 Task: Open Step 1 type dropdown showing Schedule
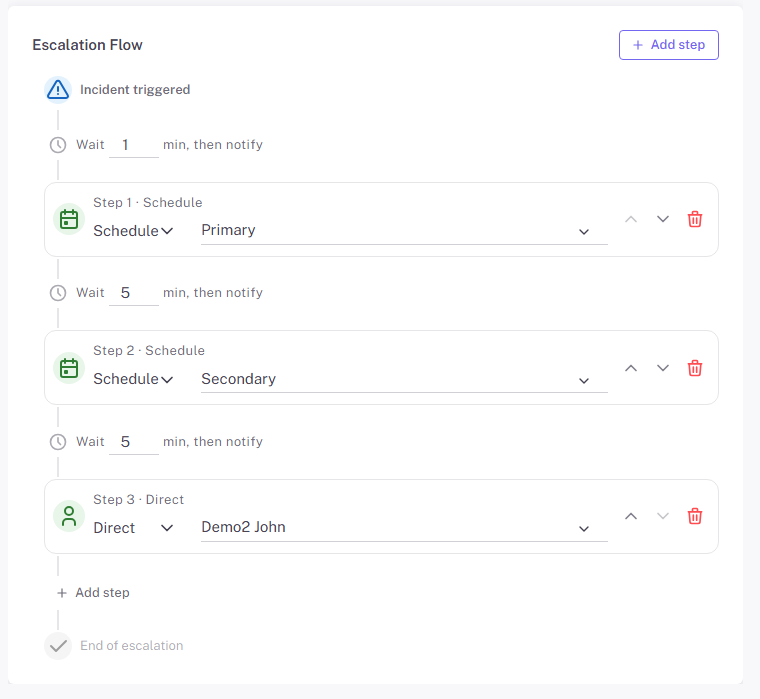pos(133,231)
